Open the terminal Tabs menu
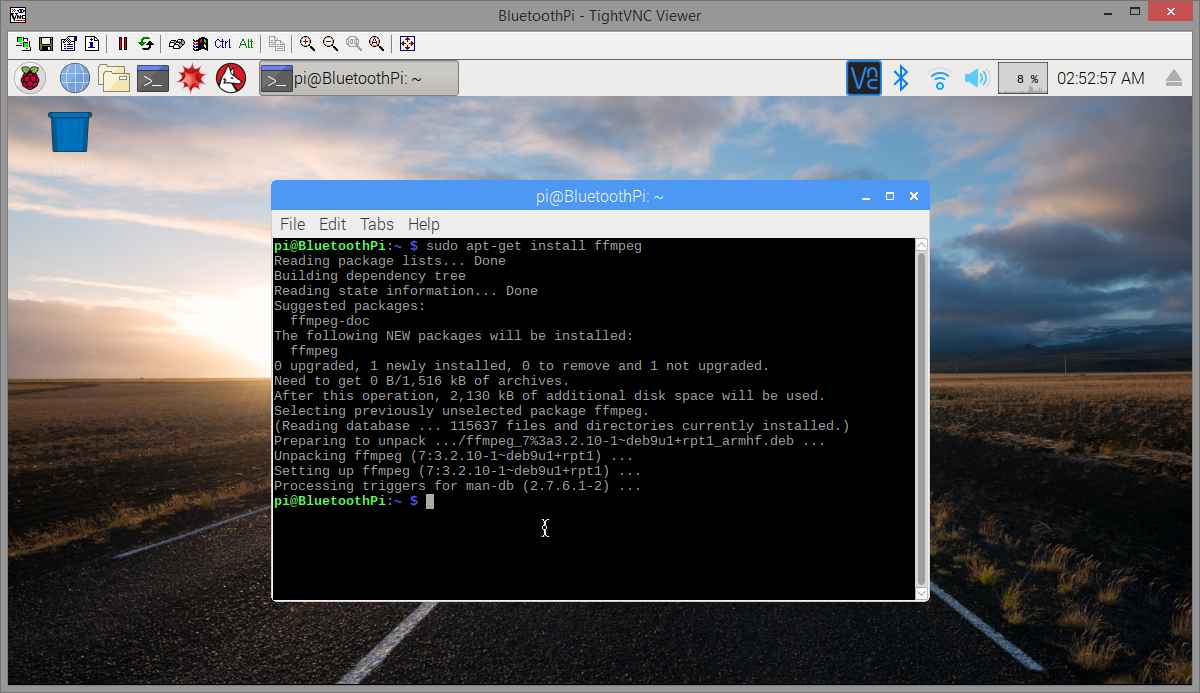The width and height of the screenshot is (1200, 693). 377,224
